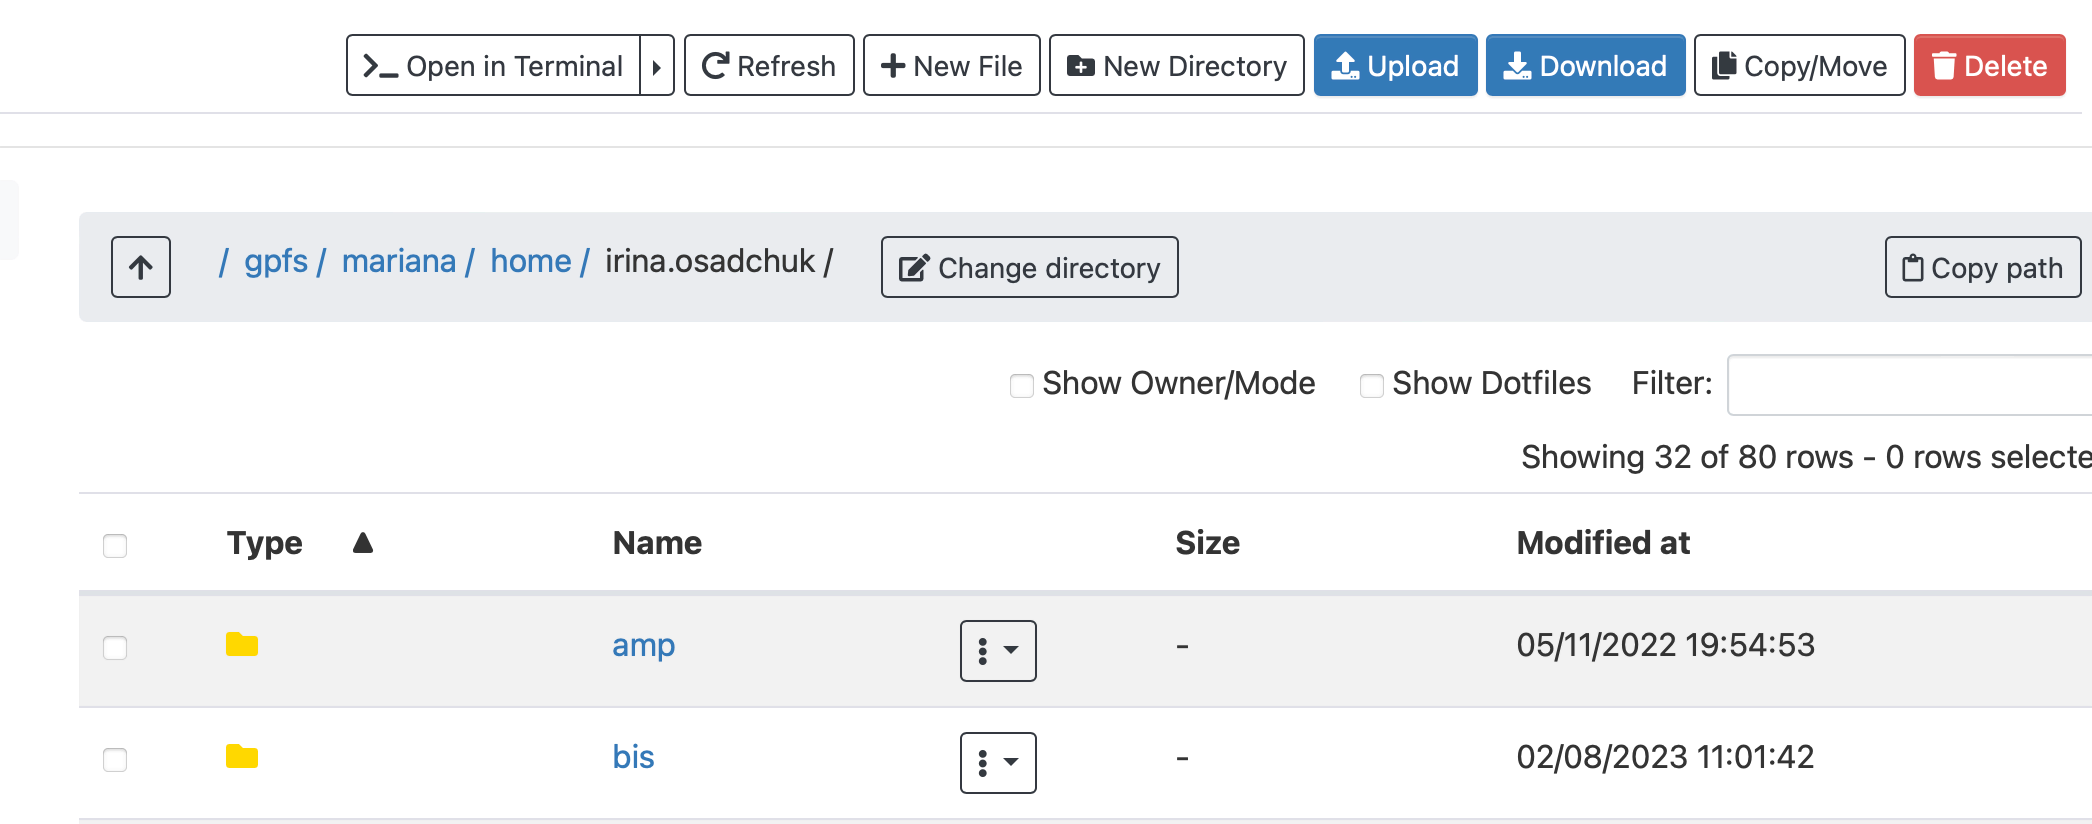Click the Download button

tap(1586, 66)
